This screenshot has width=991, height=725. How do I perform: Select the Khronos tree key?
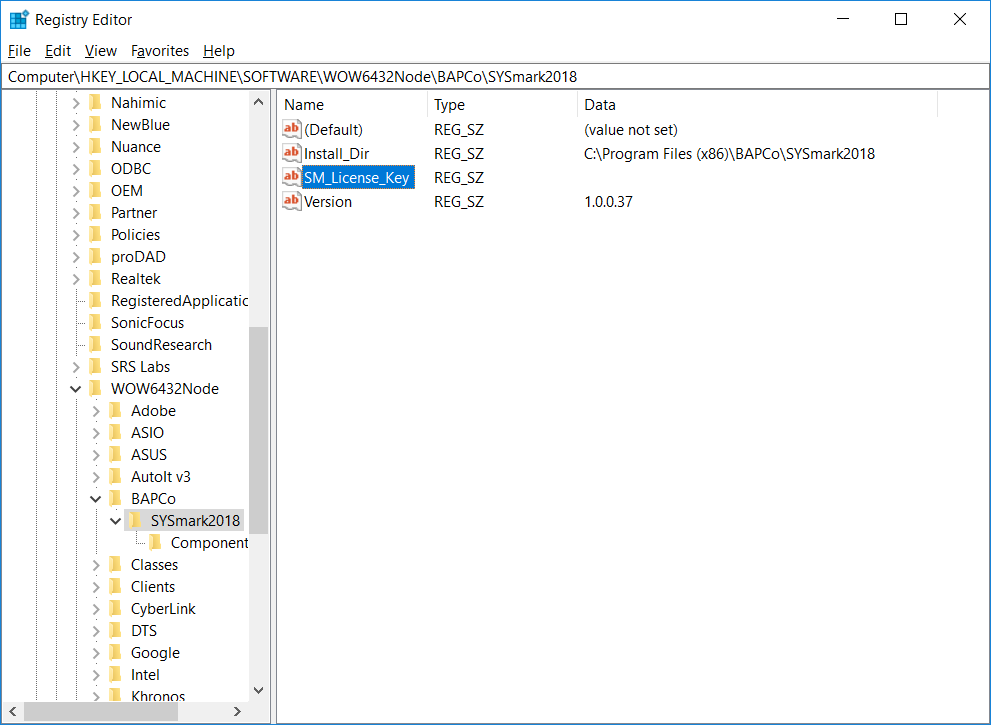158,695
